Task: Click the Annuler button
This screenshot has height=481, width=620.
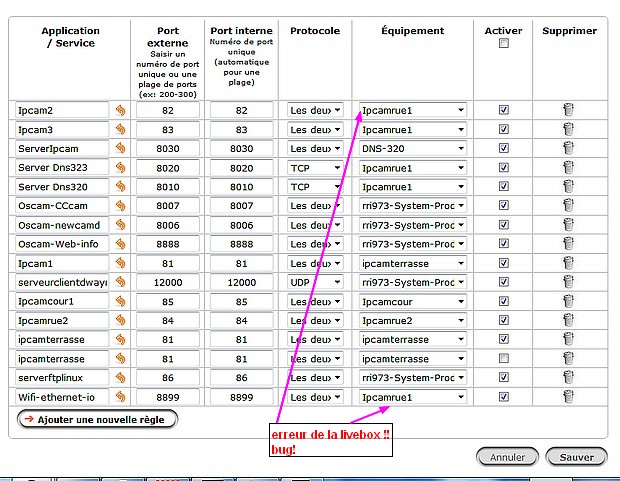Action: click(x=507, y=457)
